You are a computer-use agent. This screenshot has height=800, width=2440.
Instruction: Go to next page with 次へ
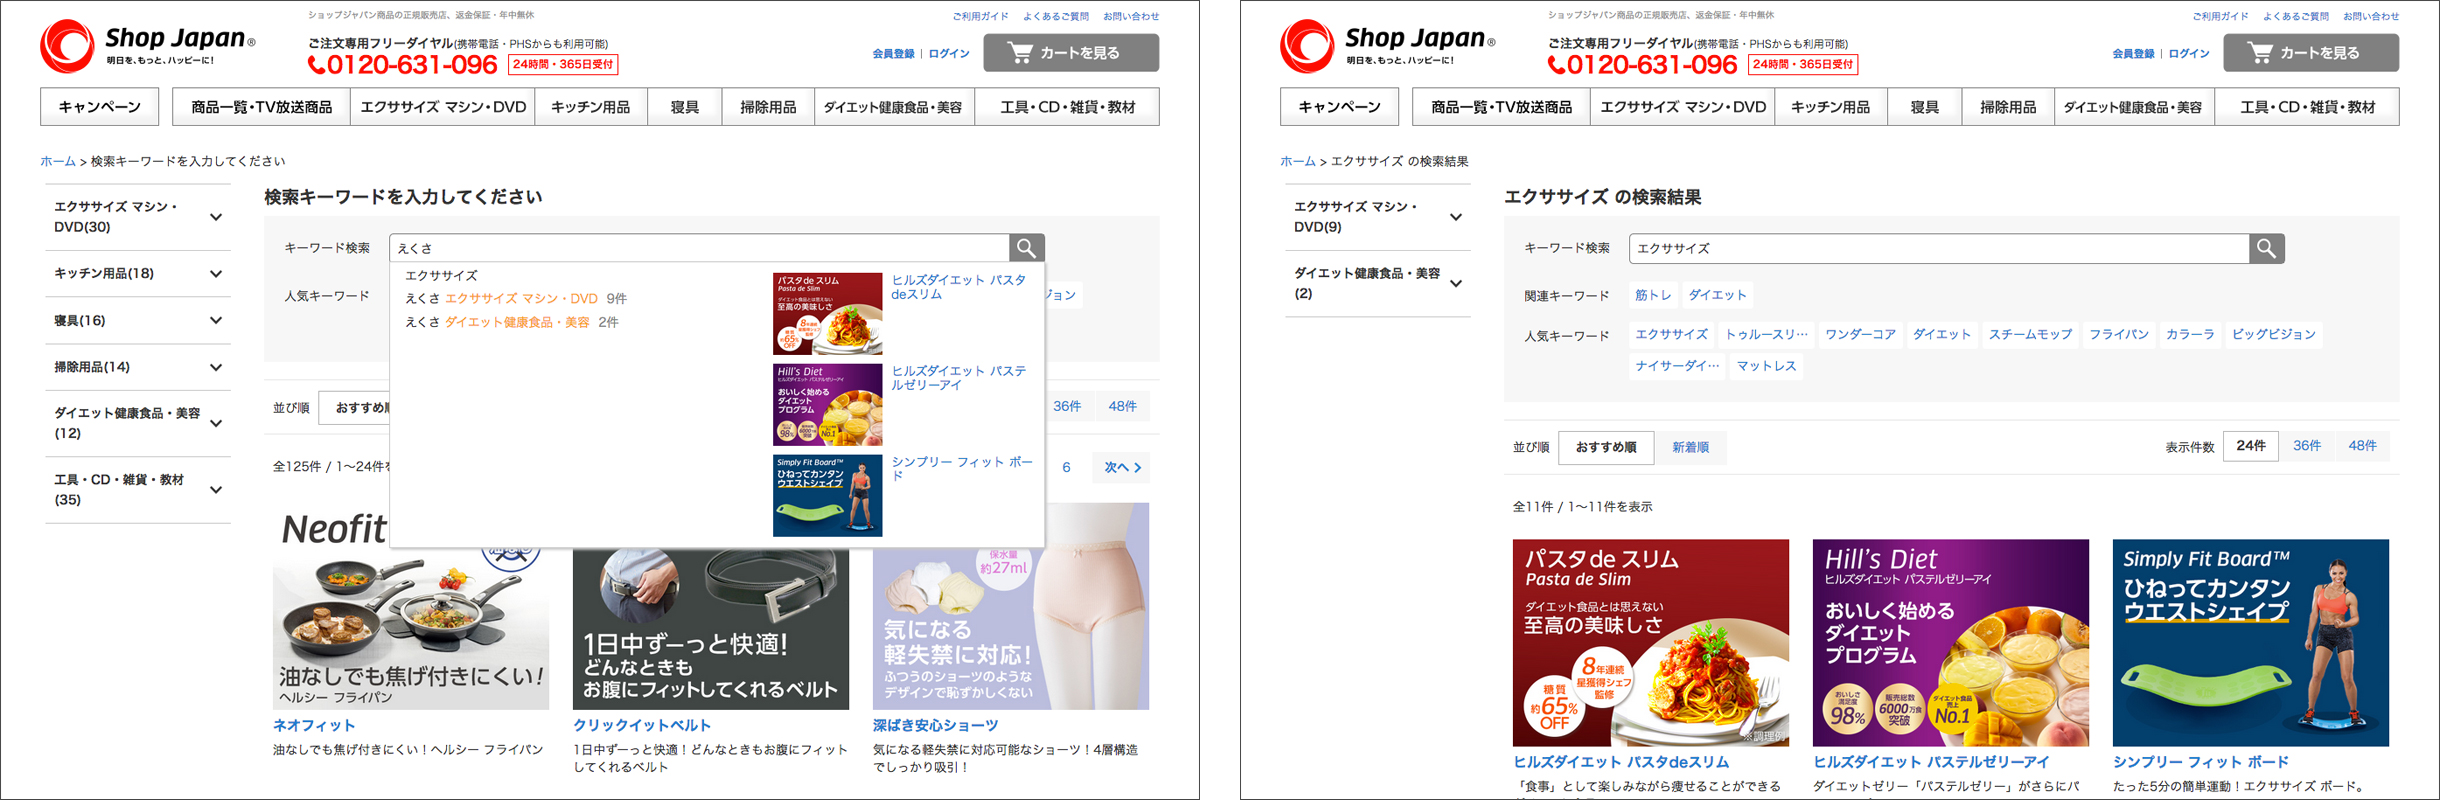tap(1122, 467)
